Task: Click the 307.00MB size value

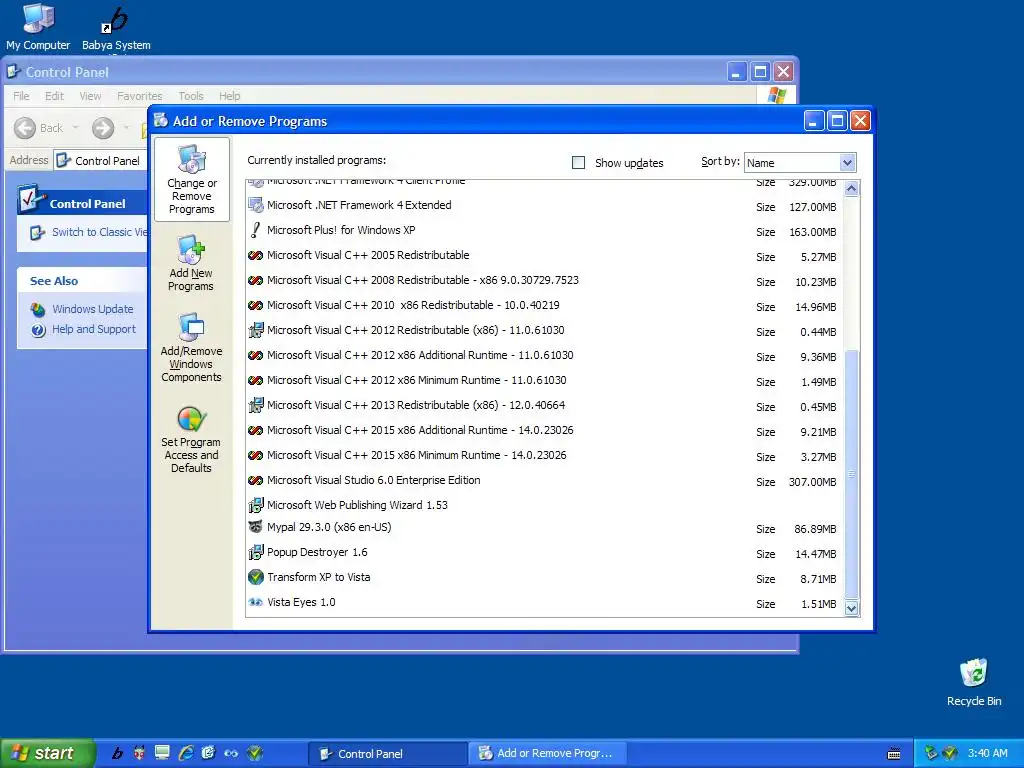Action: click(x=812, y=482)
